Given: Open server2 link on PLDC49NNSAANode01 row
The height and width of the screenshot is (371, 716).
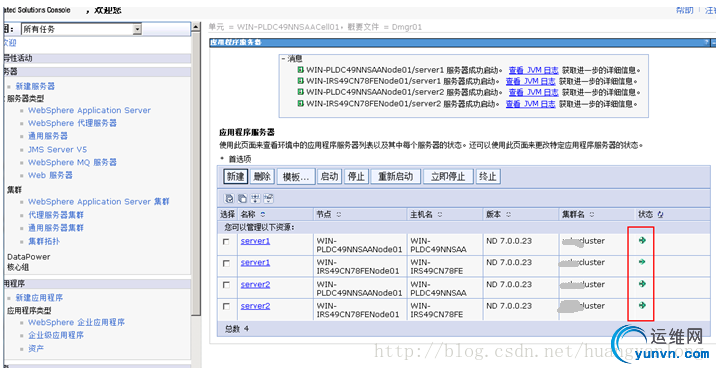Looking at the screenshot, I should pyautogui.click(x=255, y=284).
